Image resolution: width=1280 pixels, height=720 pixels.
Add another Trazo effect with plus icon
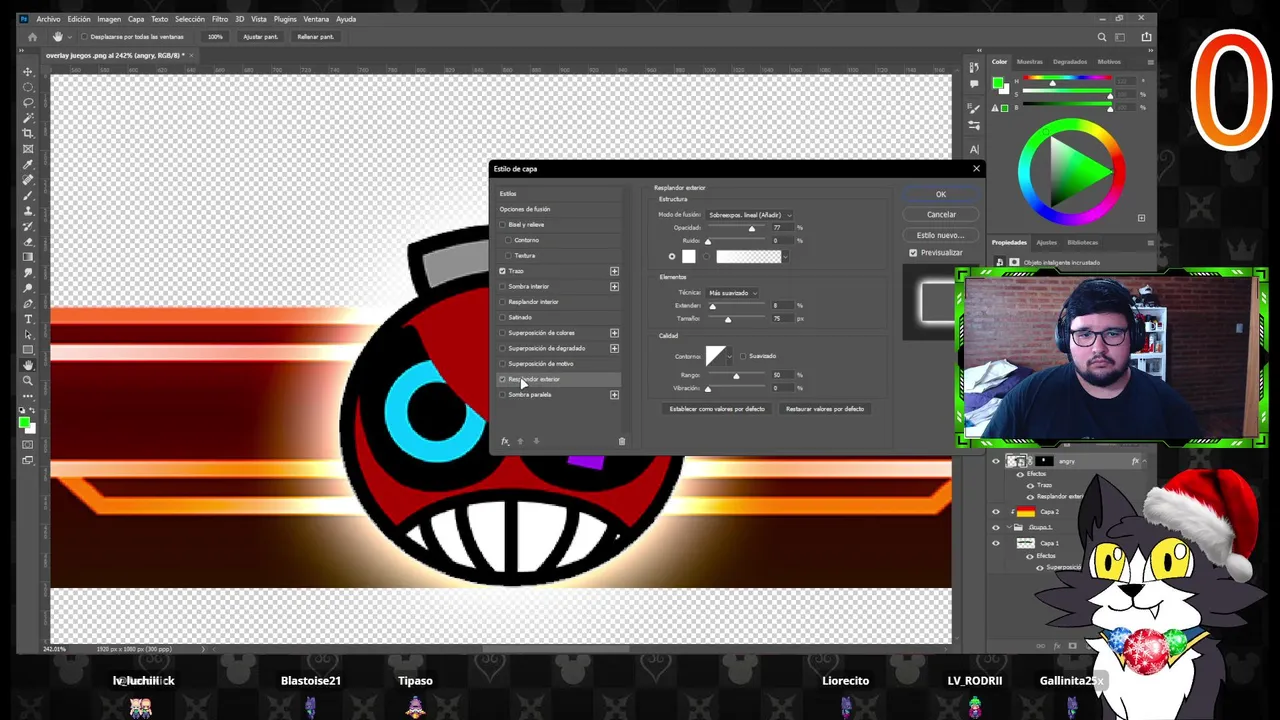(x=614, y=271)
